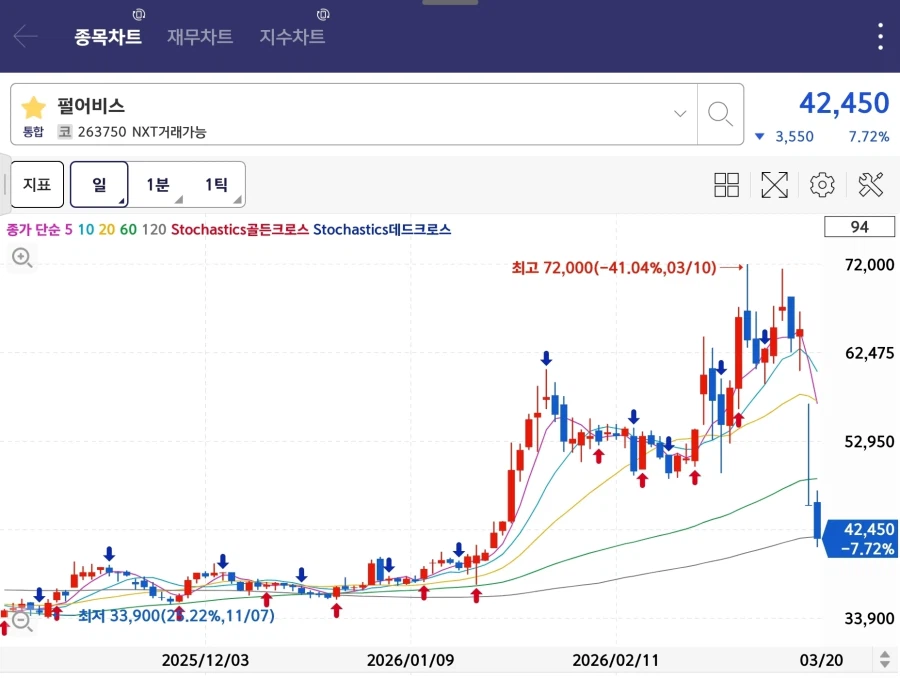Tap the back arrow icon
Screen dimensions: 900x678
click(25, 37)
